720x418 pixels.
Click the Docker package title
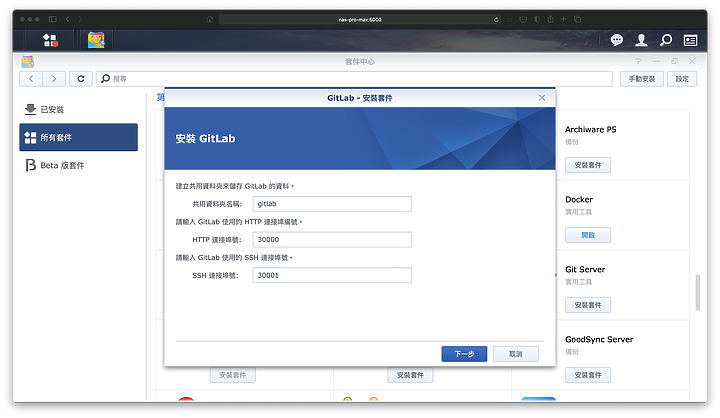click(x=579, y=199)
